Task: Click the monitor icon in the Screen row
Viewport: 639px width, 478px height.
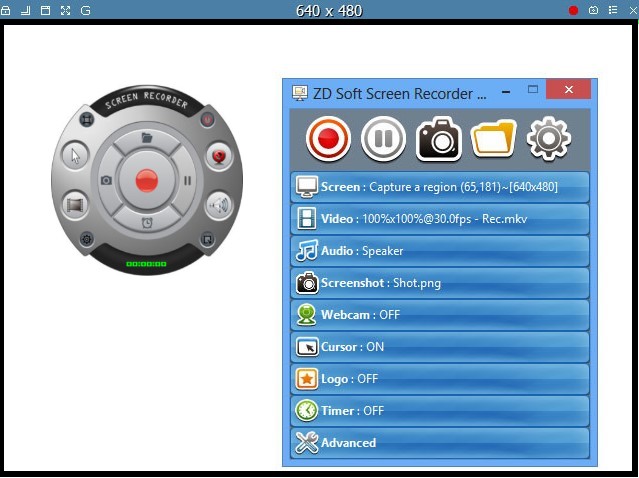Action: point(306,187)
